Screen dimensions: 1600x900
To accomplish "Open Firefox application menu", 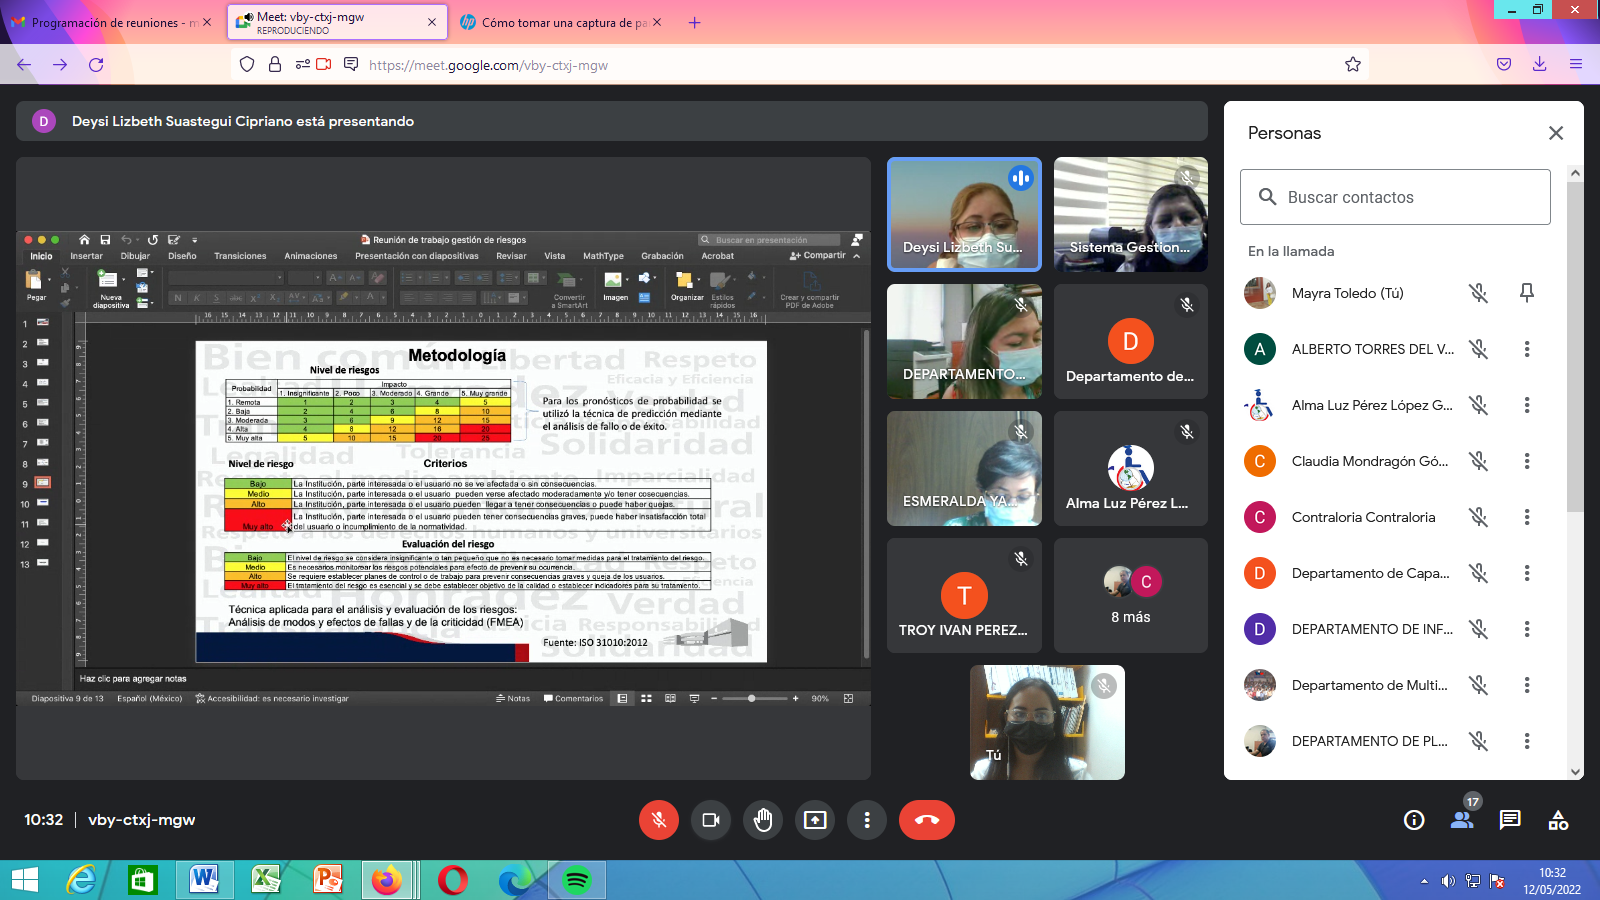I will 1575,64.
